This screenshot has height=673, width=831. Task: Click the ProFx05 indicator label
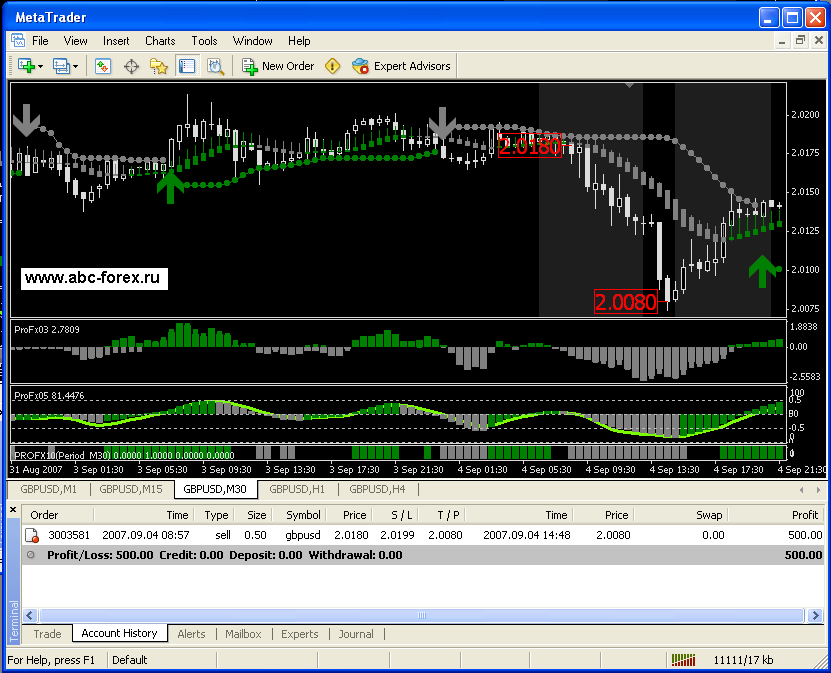click(x=49, y=395)
